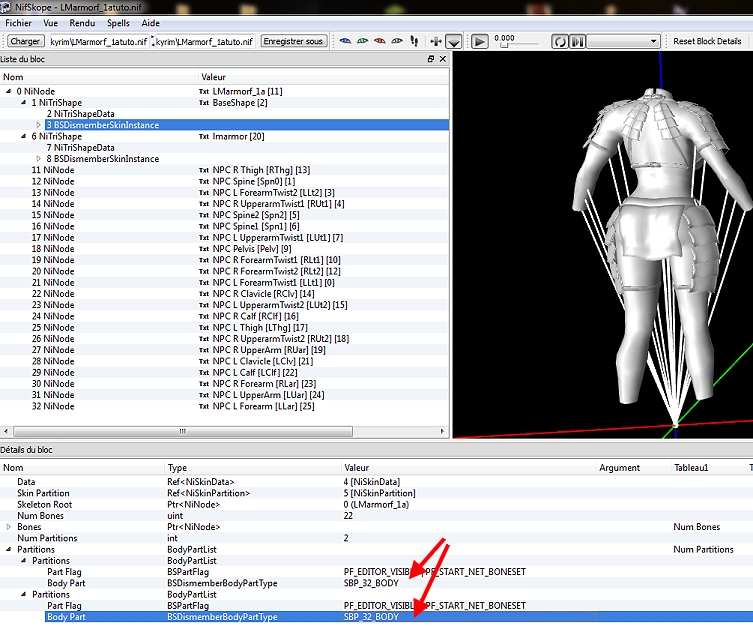Collapse the 1 NiTriShape node
The height and width of the screenshot is (644, 753).
(23, 102)
